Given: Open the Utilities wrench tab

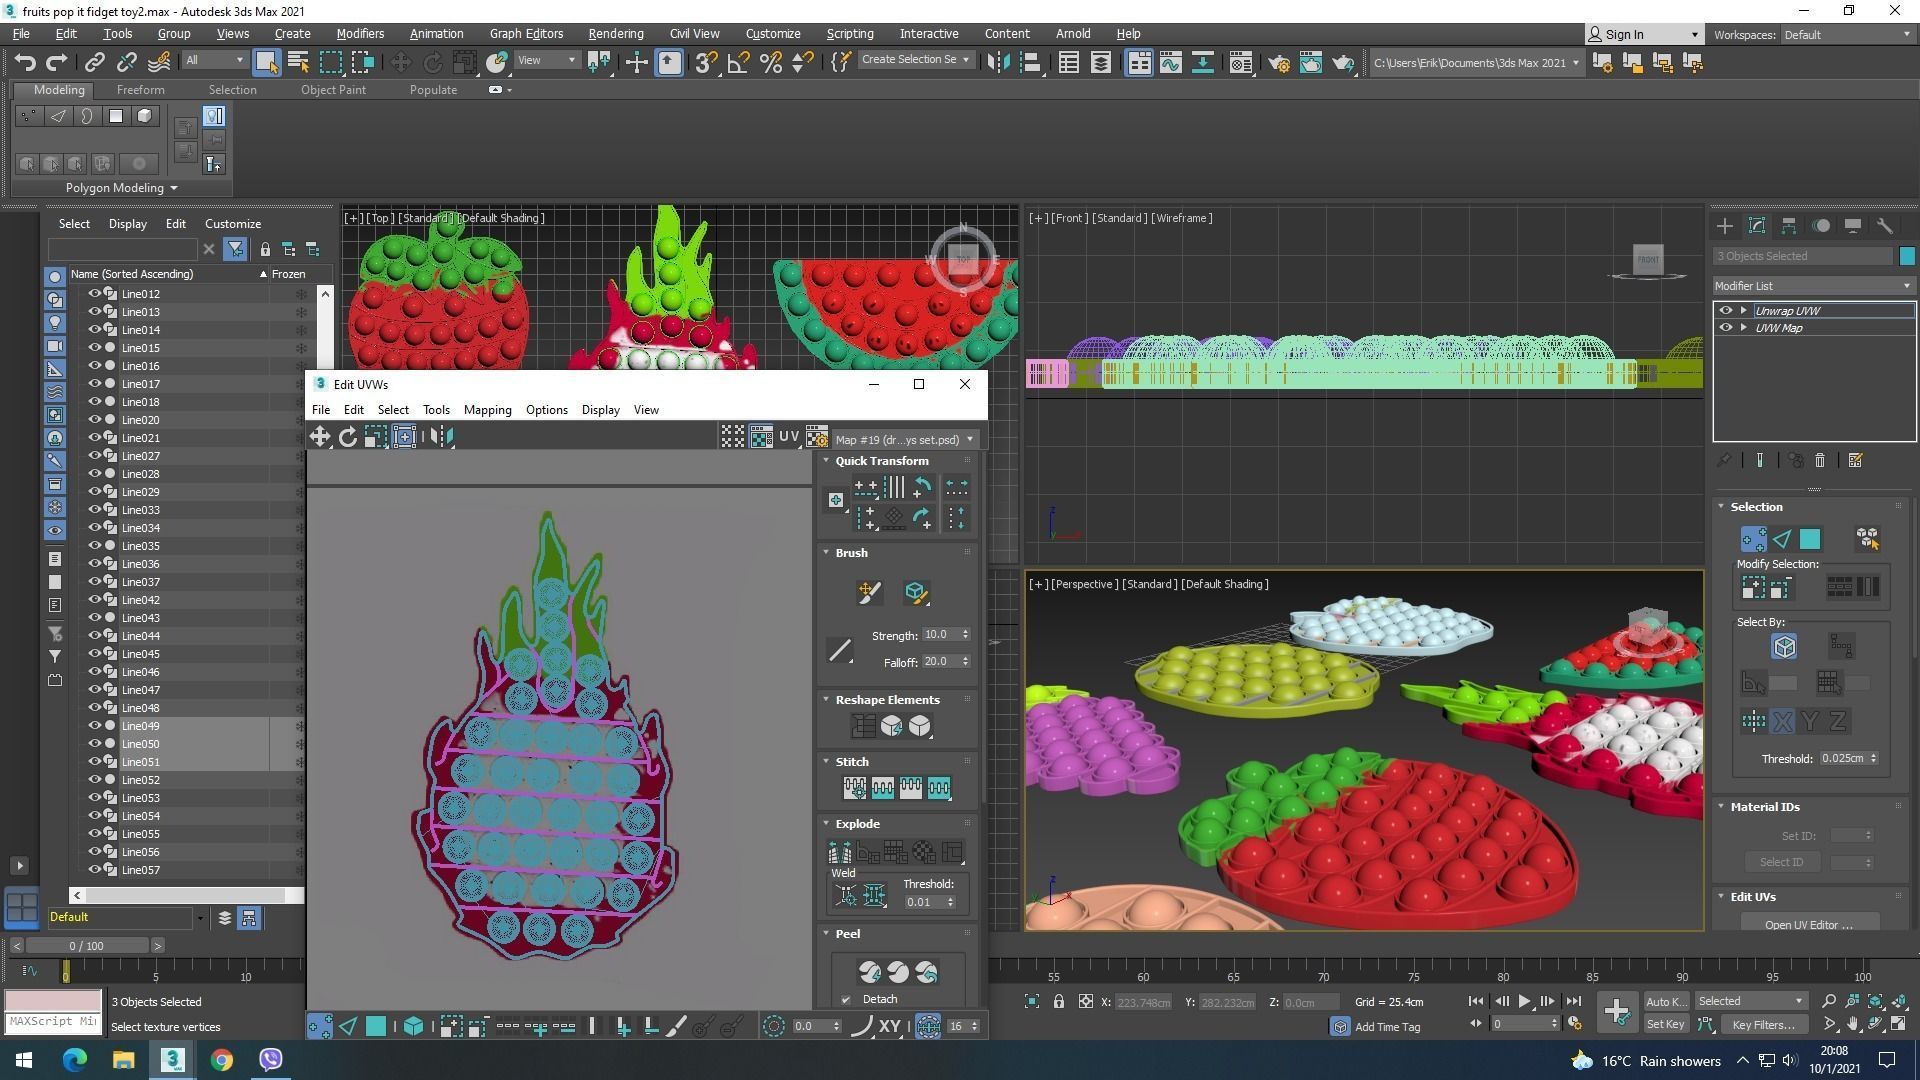Looking at the screenshot, I should 1885,226.
